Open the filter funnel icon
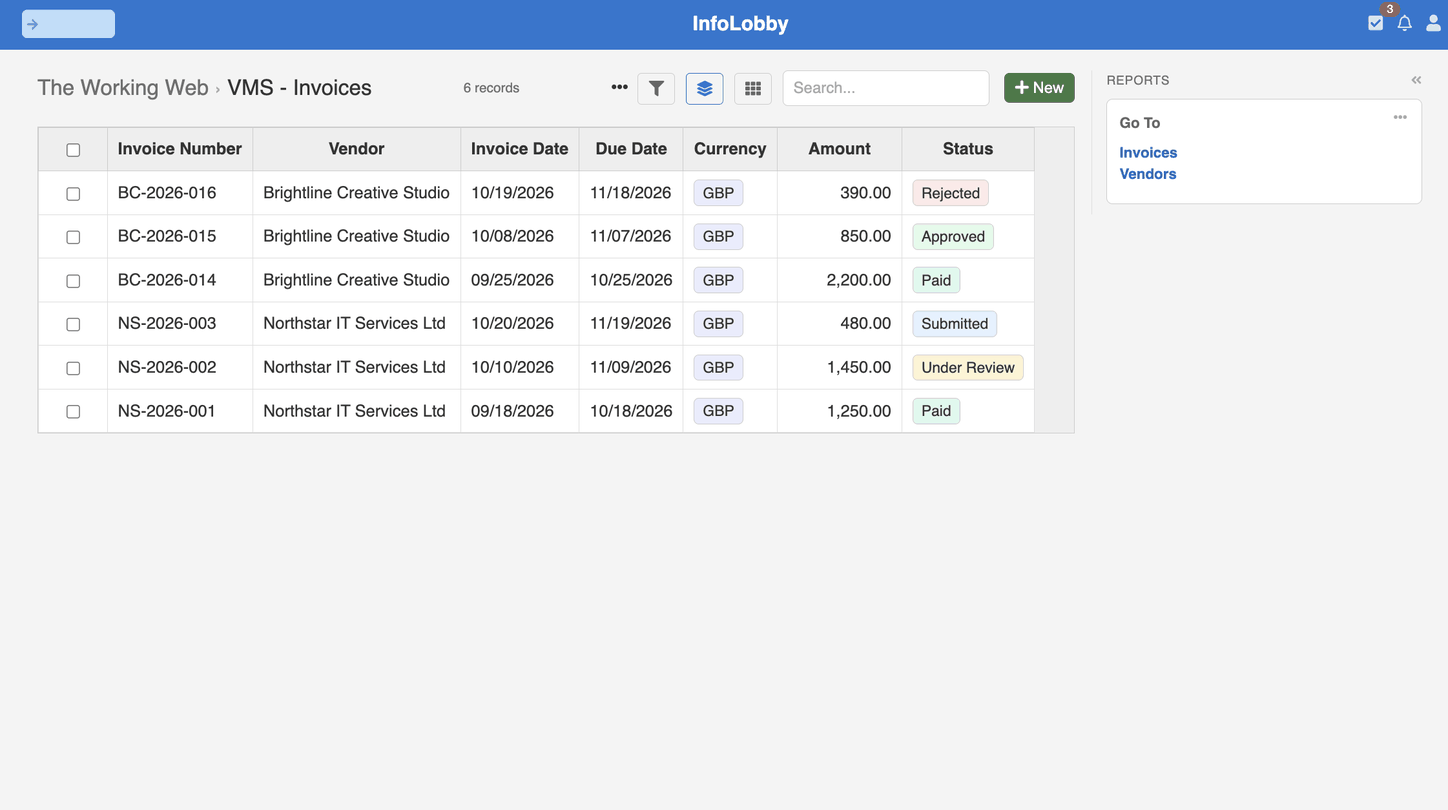Image resolution: width=1448 pixels, height=810 pixels. (x=656, y=88)
